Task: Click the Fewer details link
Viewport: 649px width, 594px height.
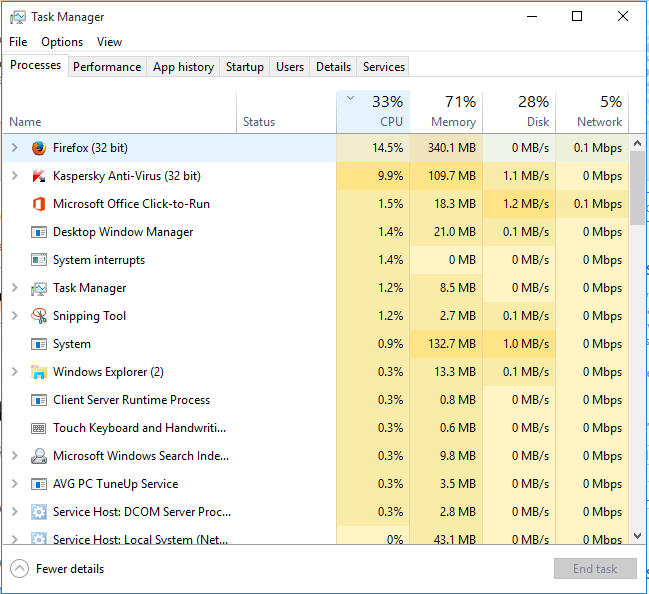Action: pyautogui.click(x=70, y=569)
